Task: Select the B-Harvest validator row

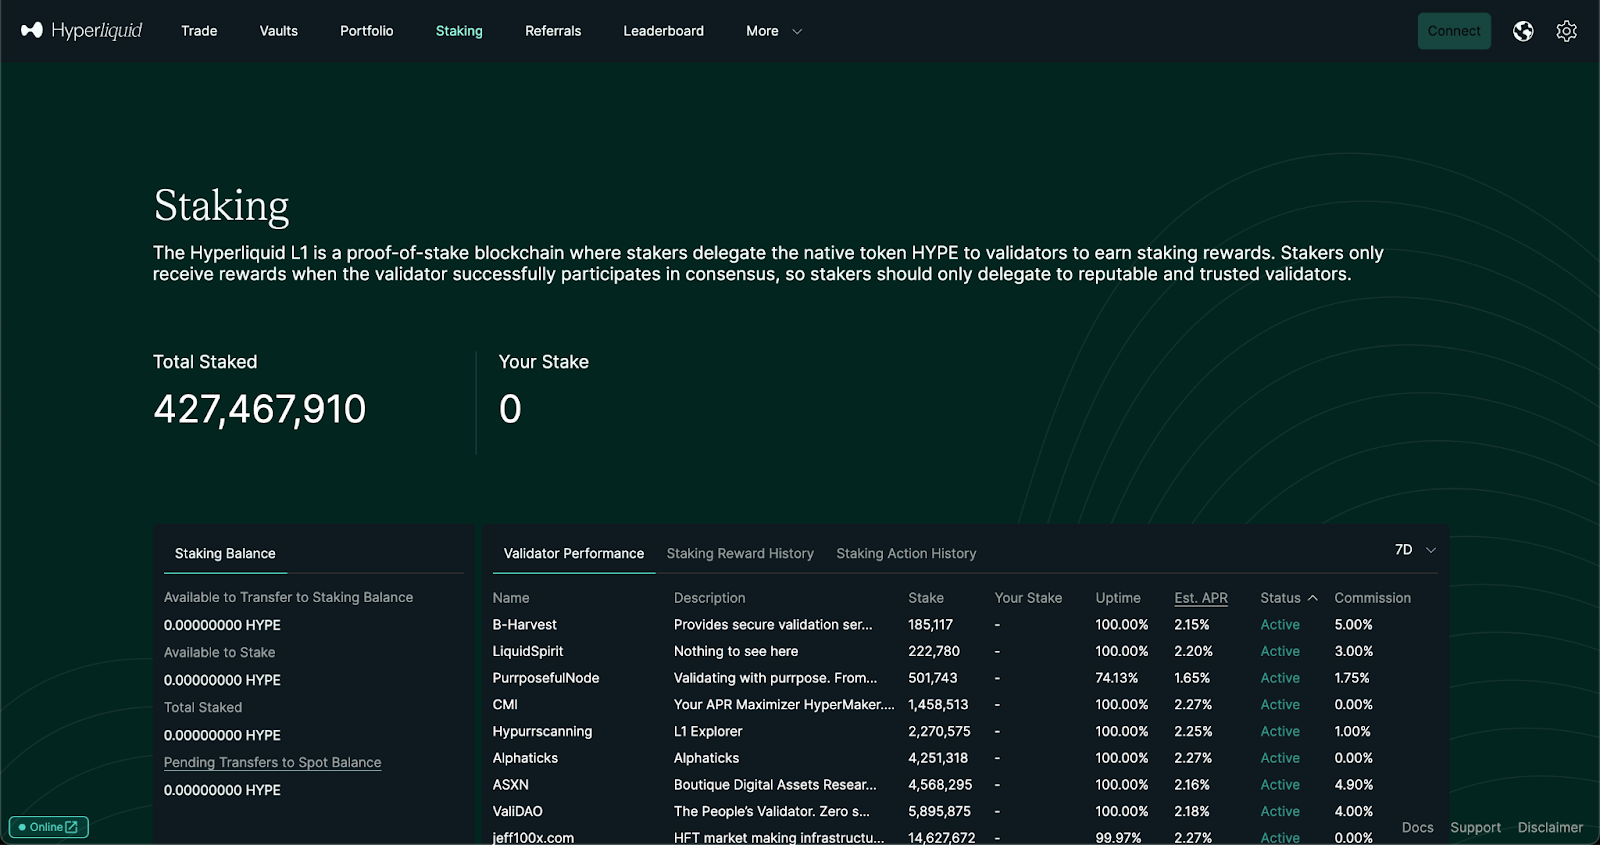Action: [965, 625]
